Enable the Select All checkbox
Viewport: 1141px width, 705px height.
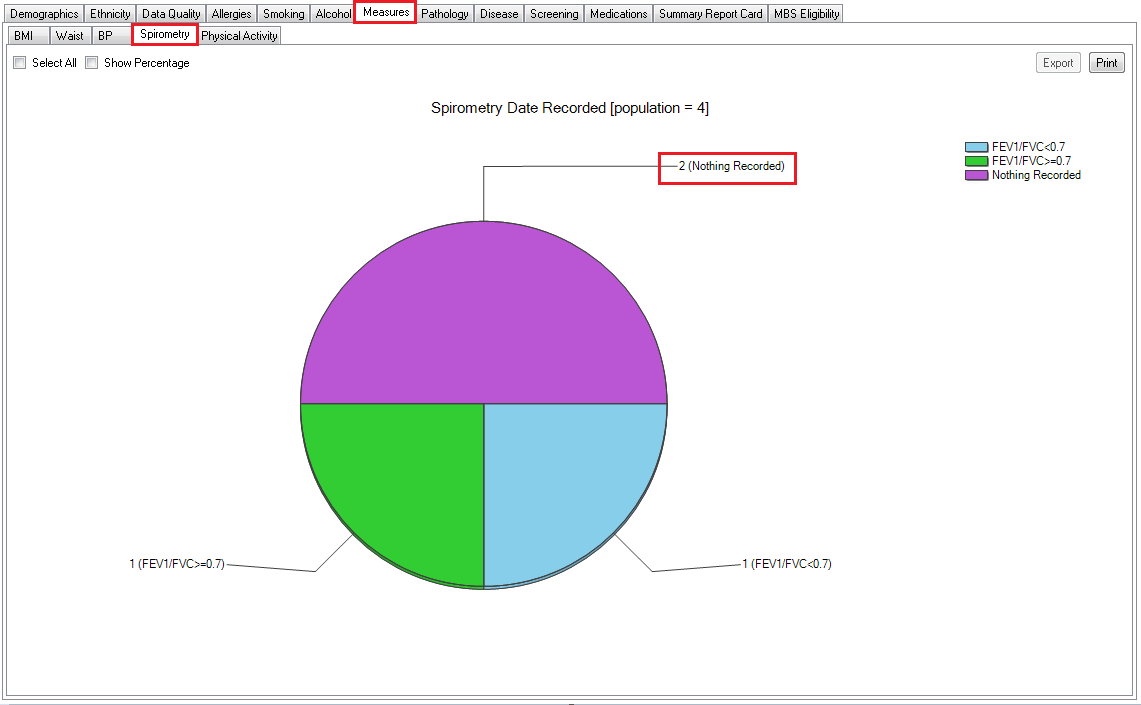[x=20, y=63]
